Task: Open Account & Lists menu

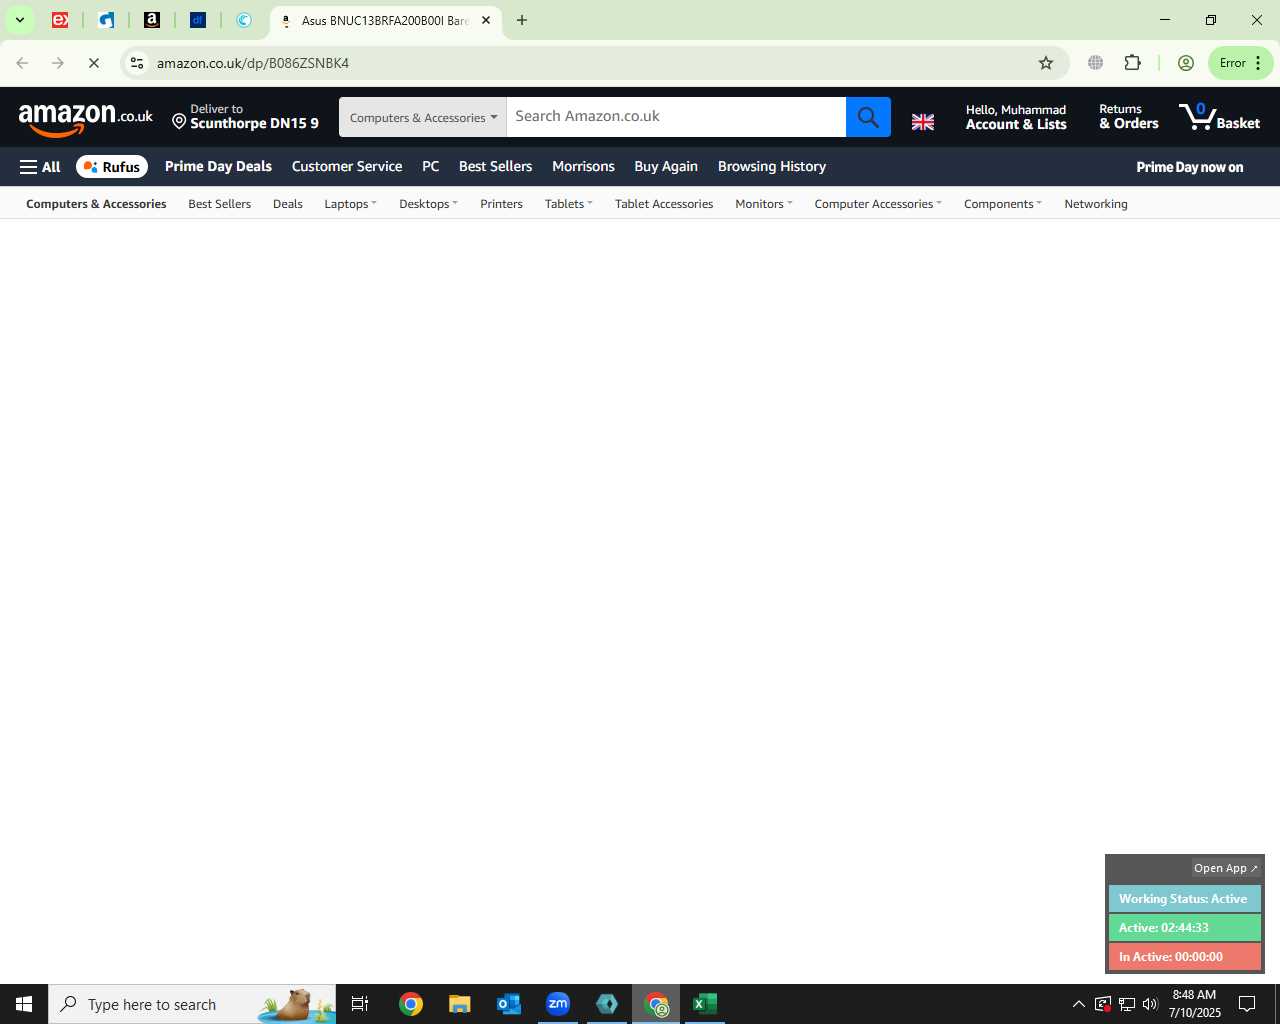Action: click(x=1016, y=117)
